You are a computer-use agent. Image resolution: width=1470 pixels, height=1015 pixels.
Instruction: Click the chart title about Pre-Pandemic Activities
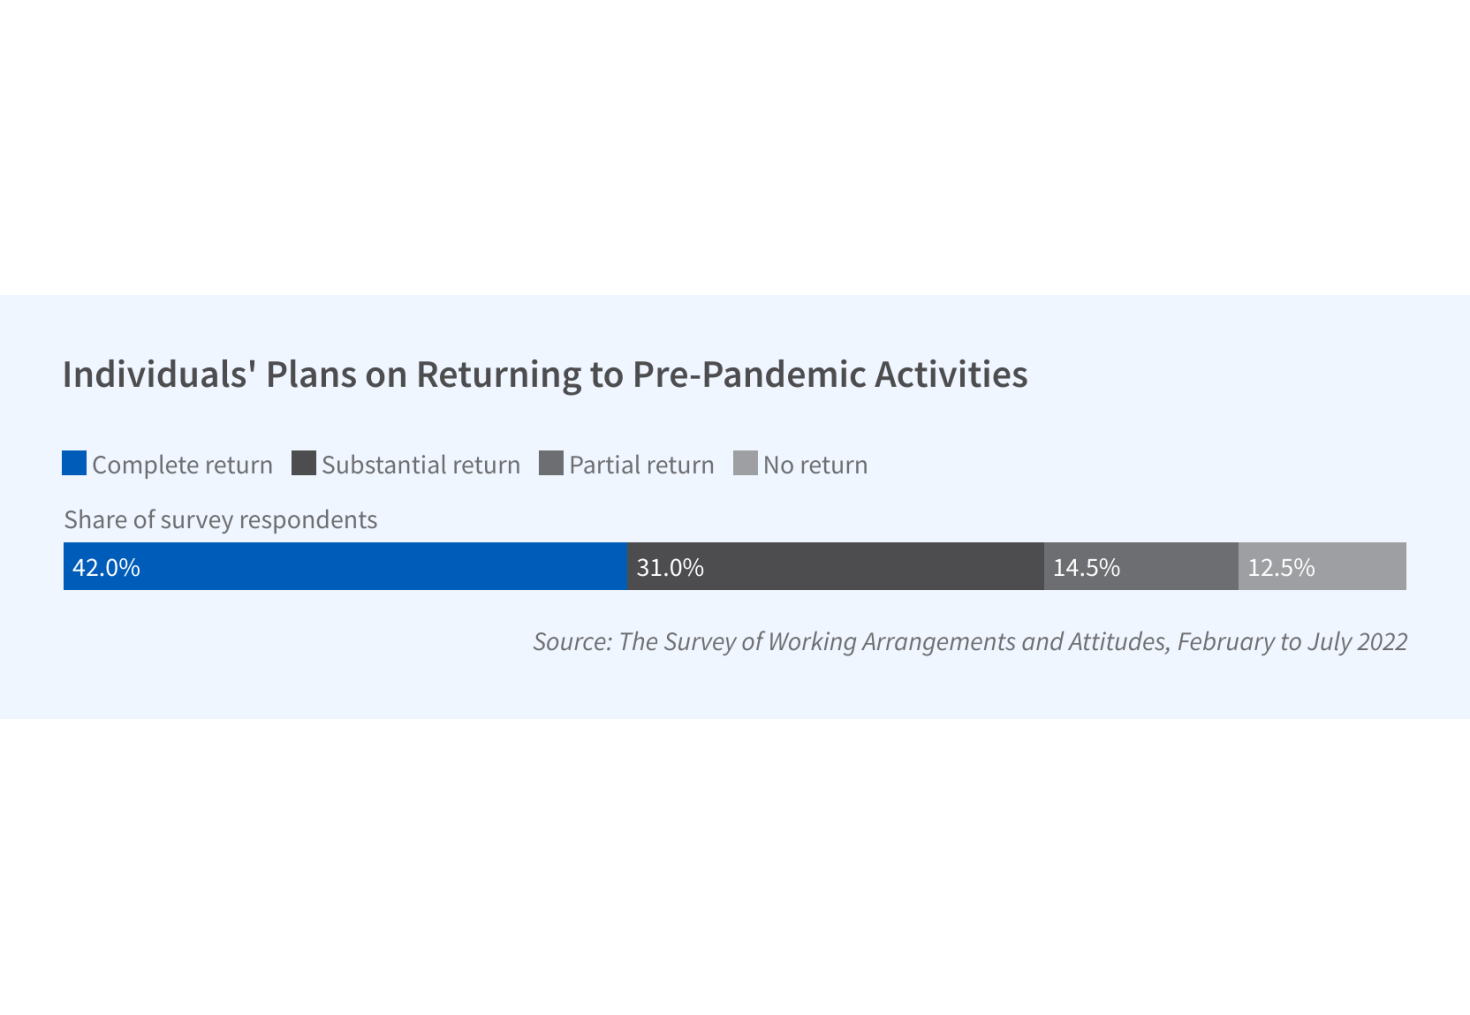pyautogui.click(x=545, y=374)
